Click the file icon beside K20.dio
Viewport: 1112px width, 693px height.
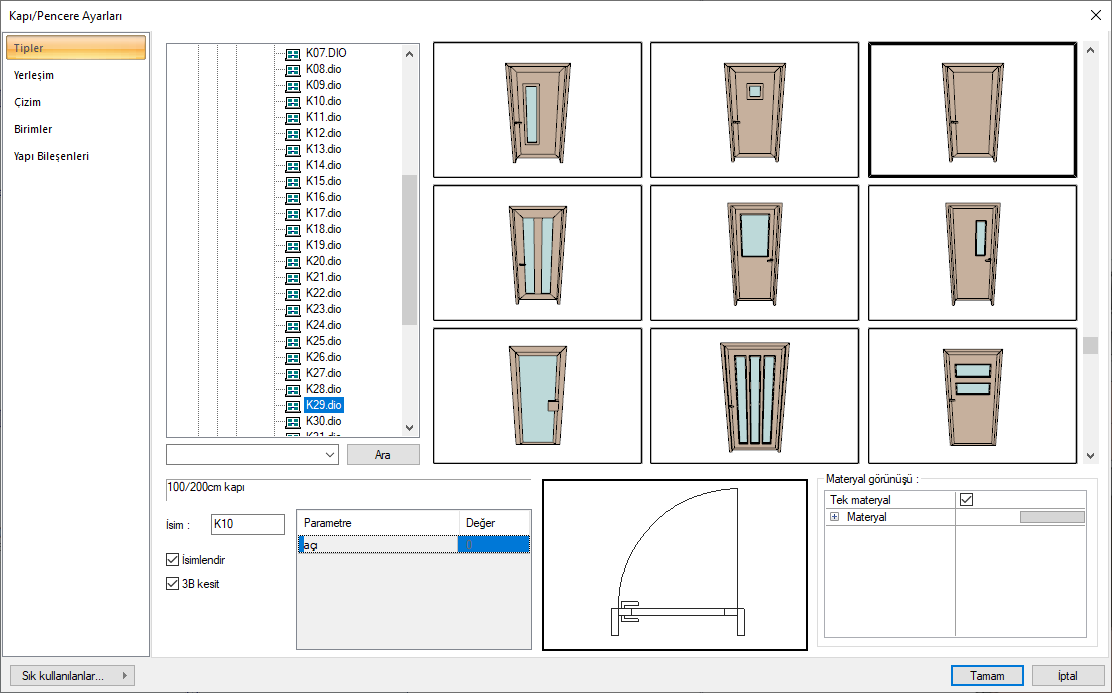click(292, 261)
